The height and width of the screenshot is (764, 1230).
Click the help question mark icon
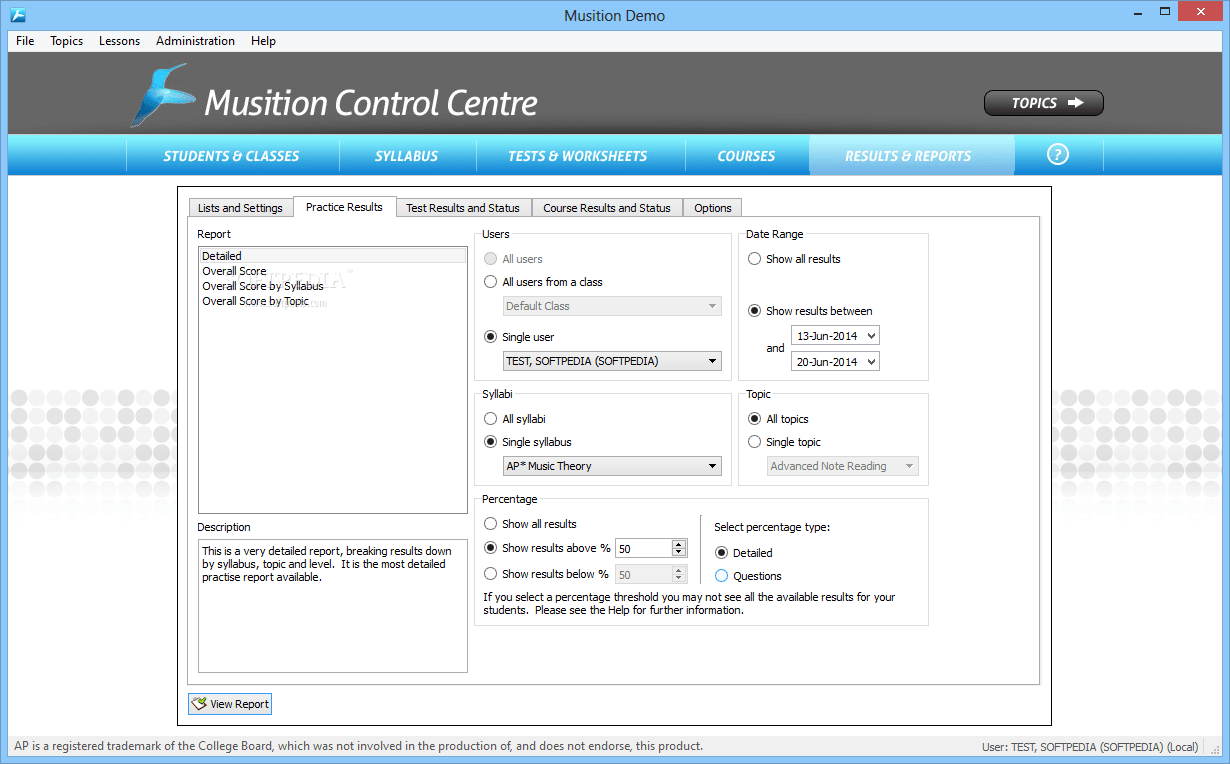pyautogui.click(x=1057, y=155)
